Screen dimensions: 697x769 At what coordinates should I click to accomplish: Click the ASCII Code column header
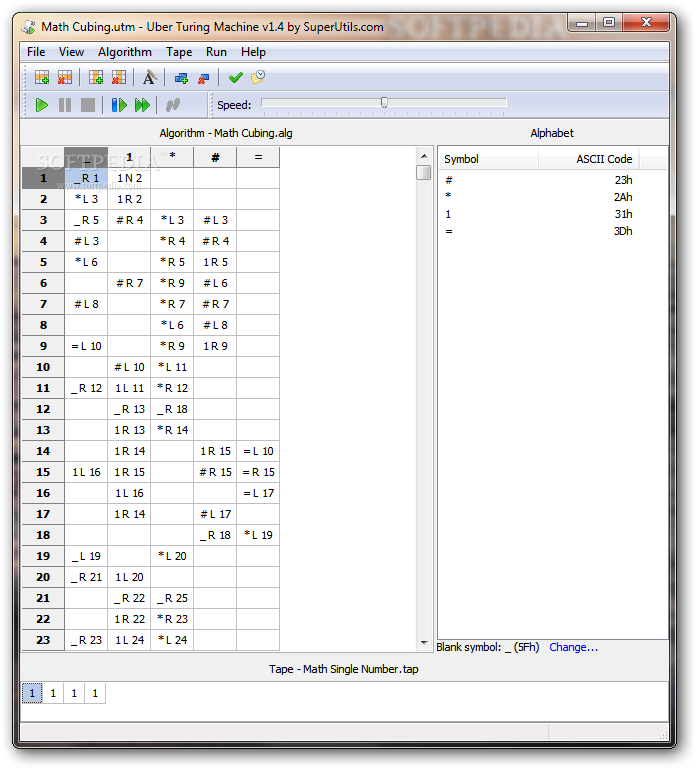[x=589, y=159]
